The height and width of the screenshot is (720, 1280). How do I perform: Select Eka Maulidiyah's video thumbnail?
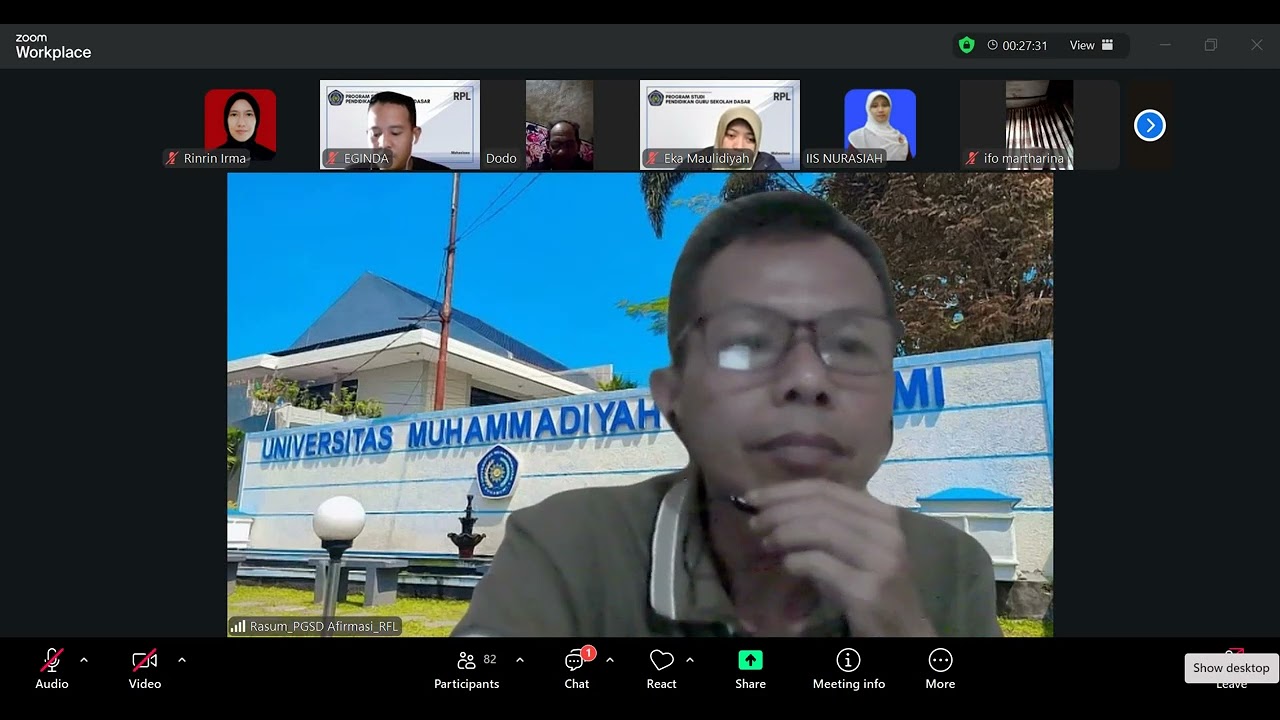(x=720, y=125)
